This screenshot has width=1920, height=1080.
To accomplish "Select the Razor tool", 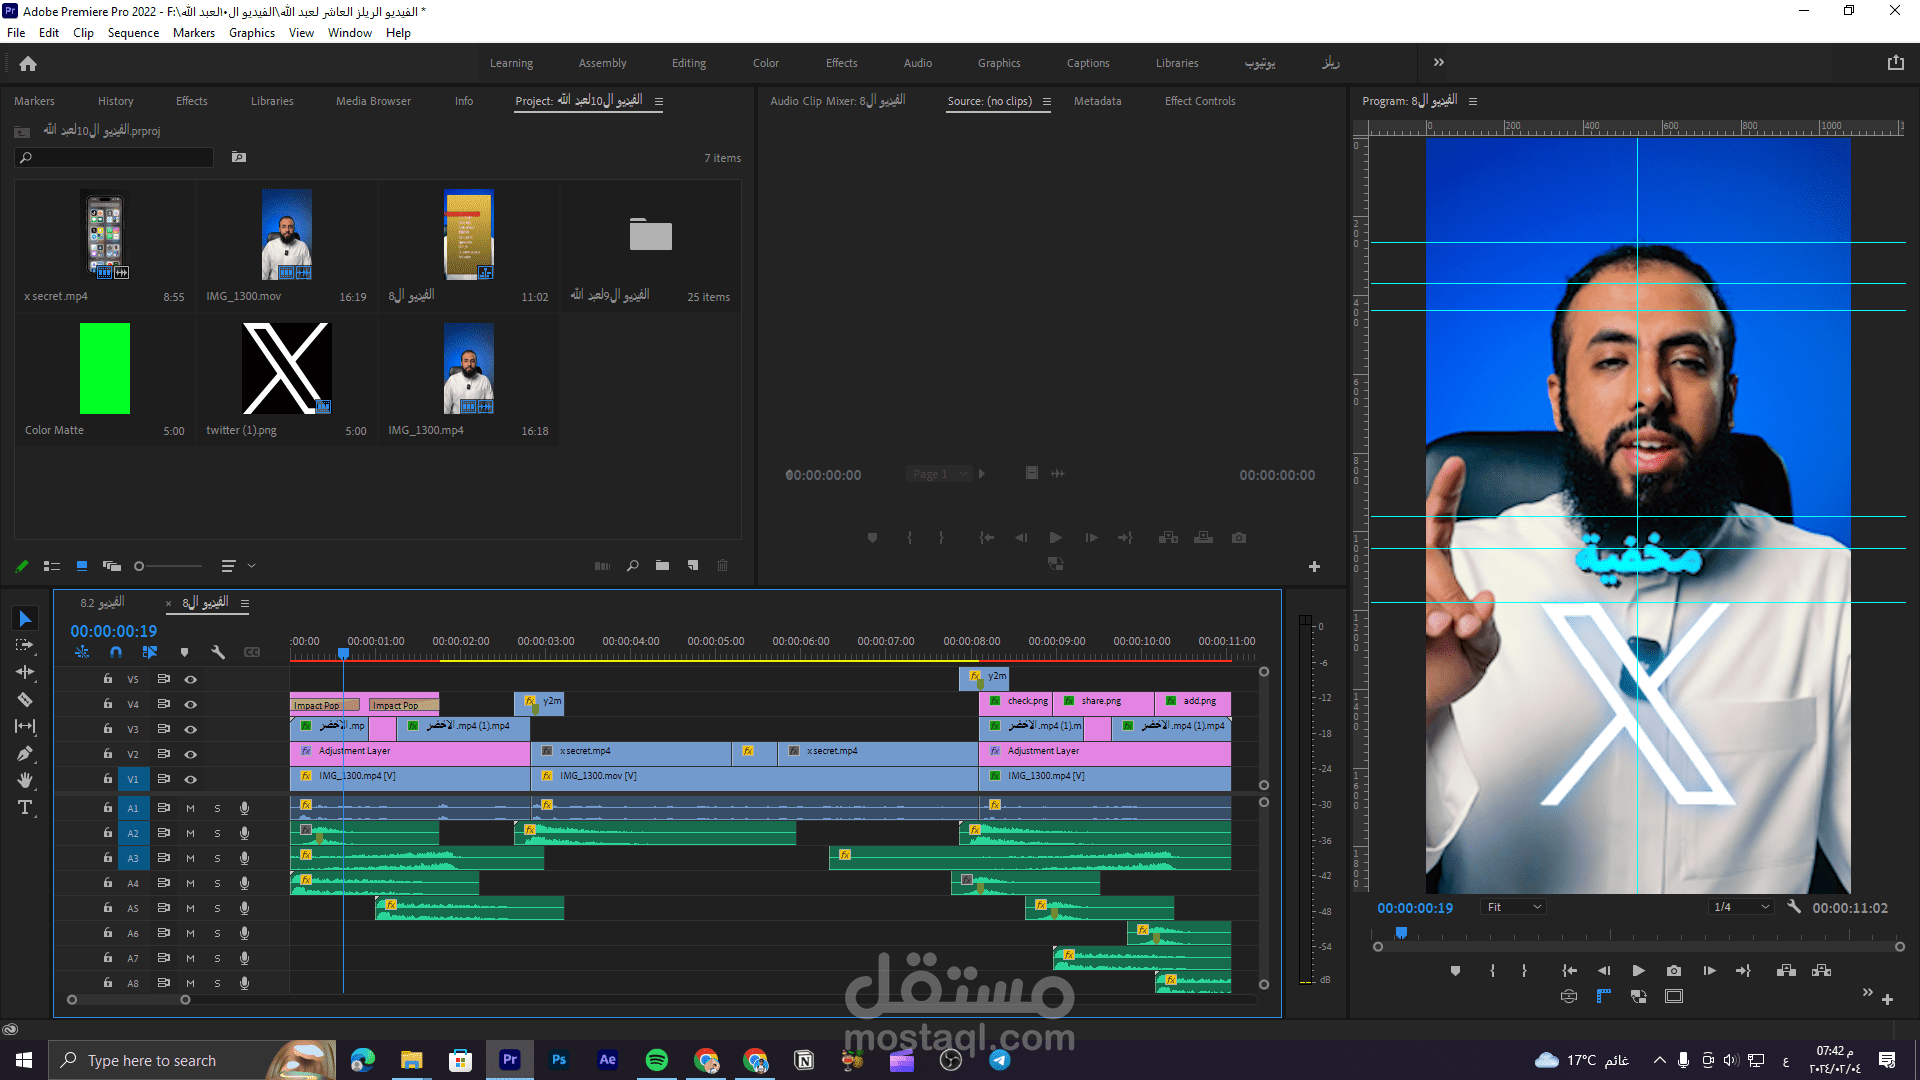I will 25,700.
